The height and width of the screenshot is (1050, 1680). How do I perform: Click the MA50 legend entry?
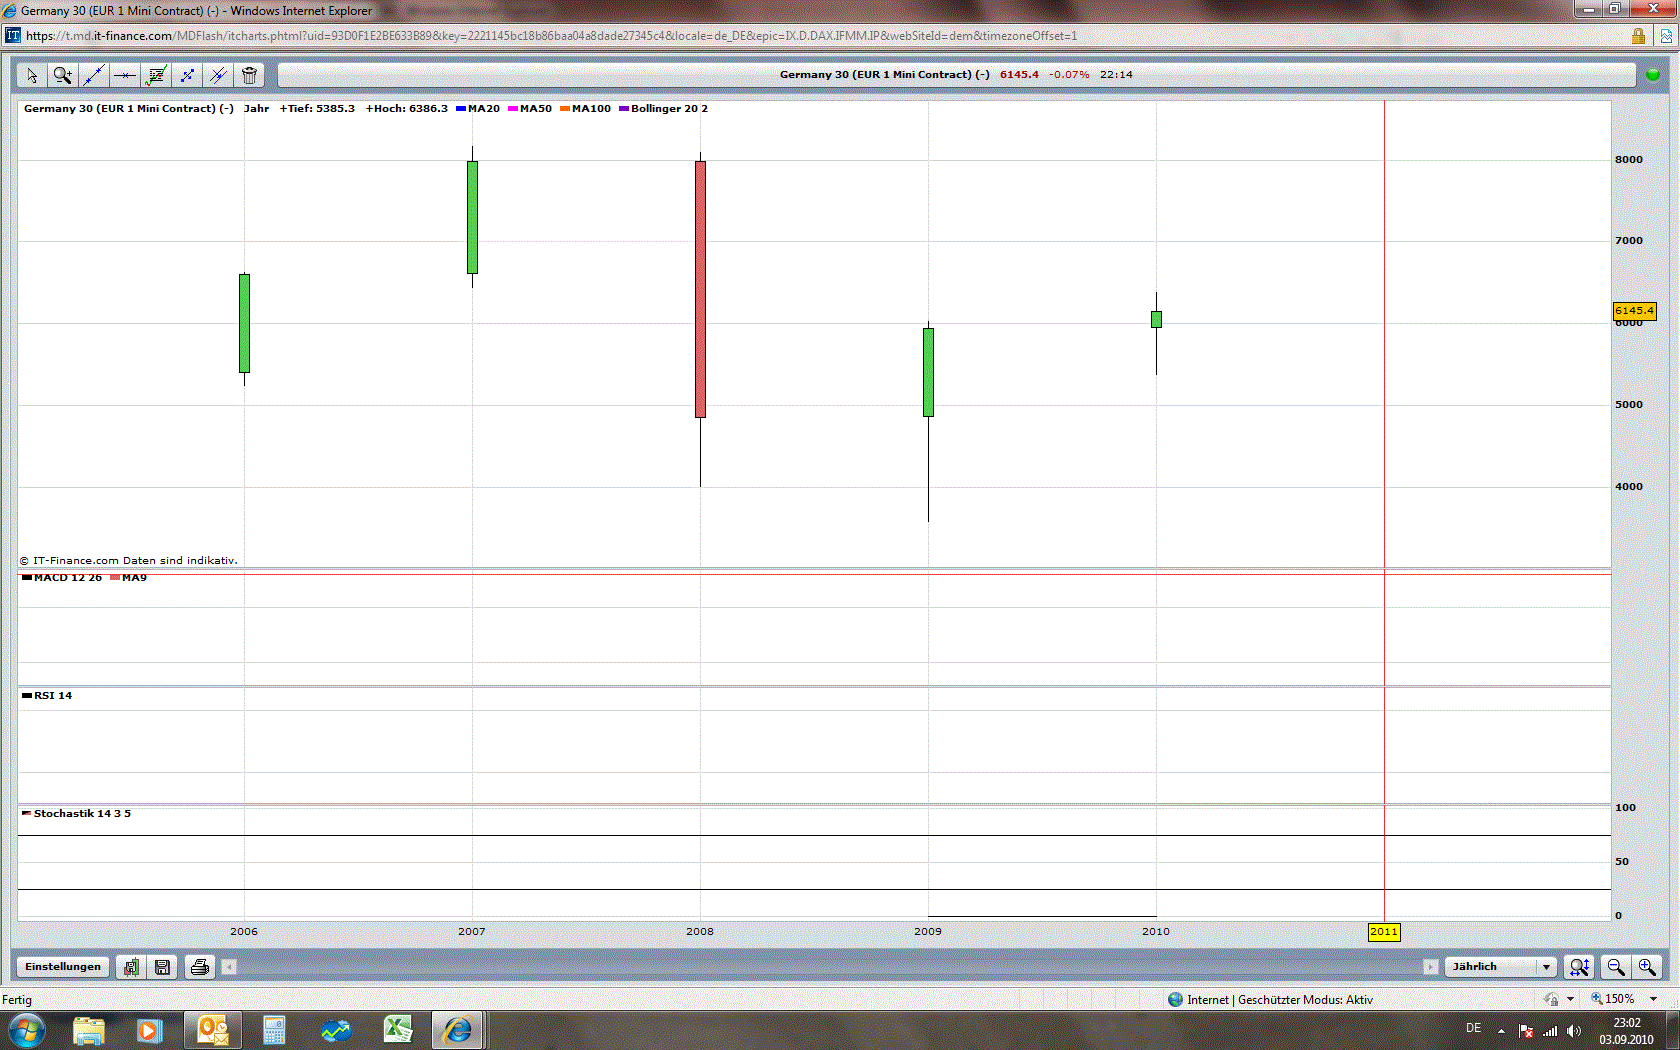coord(530,109)
